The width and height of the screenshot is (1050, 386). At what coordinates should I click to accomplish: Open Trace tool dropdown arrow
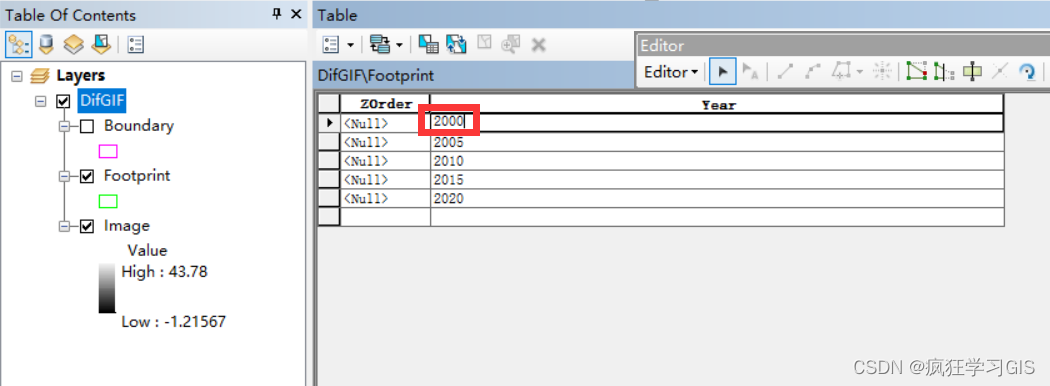point(859,72)
